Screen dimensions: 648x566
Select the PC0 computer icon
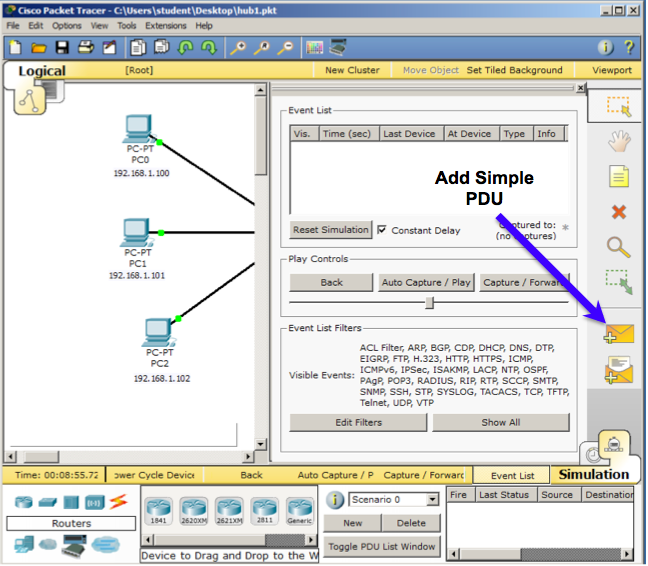[139, 128]
